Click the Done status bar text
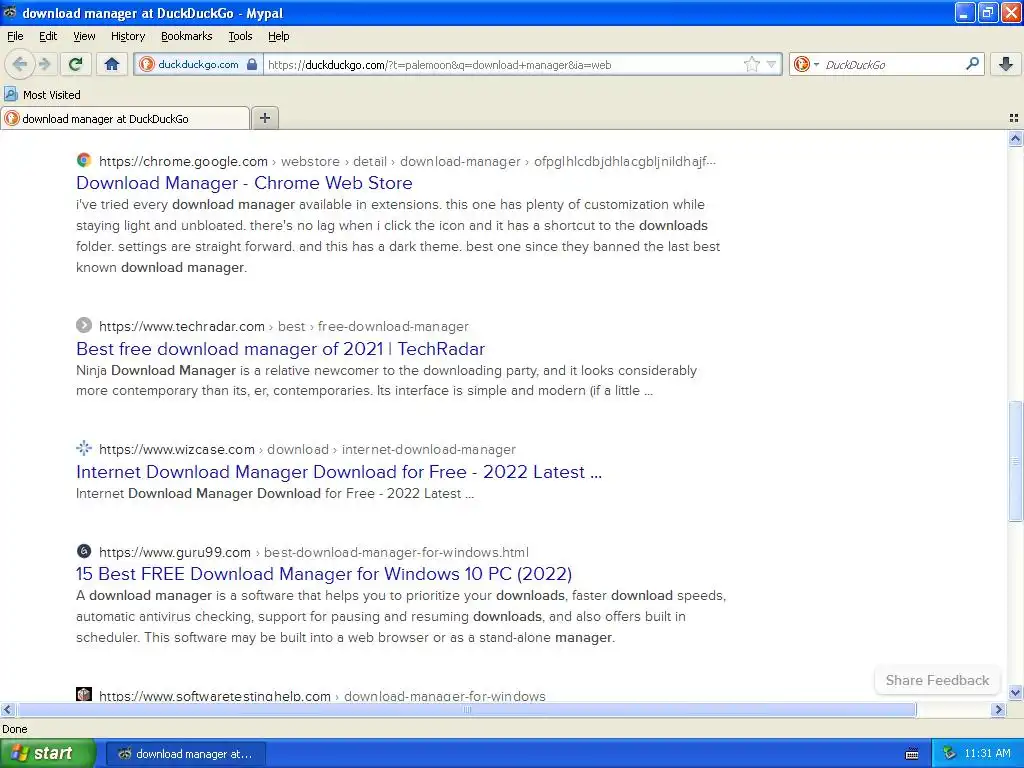 14,729
